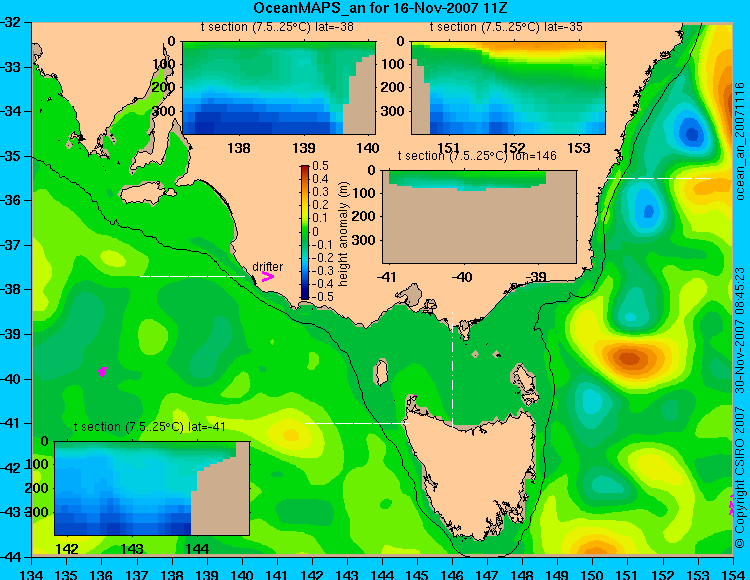This screenshot has width=750, height=580.
Task: Open the lat=-41 temperature section inset plot
Action: tap(152, 488)
